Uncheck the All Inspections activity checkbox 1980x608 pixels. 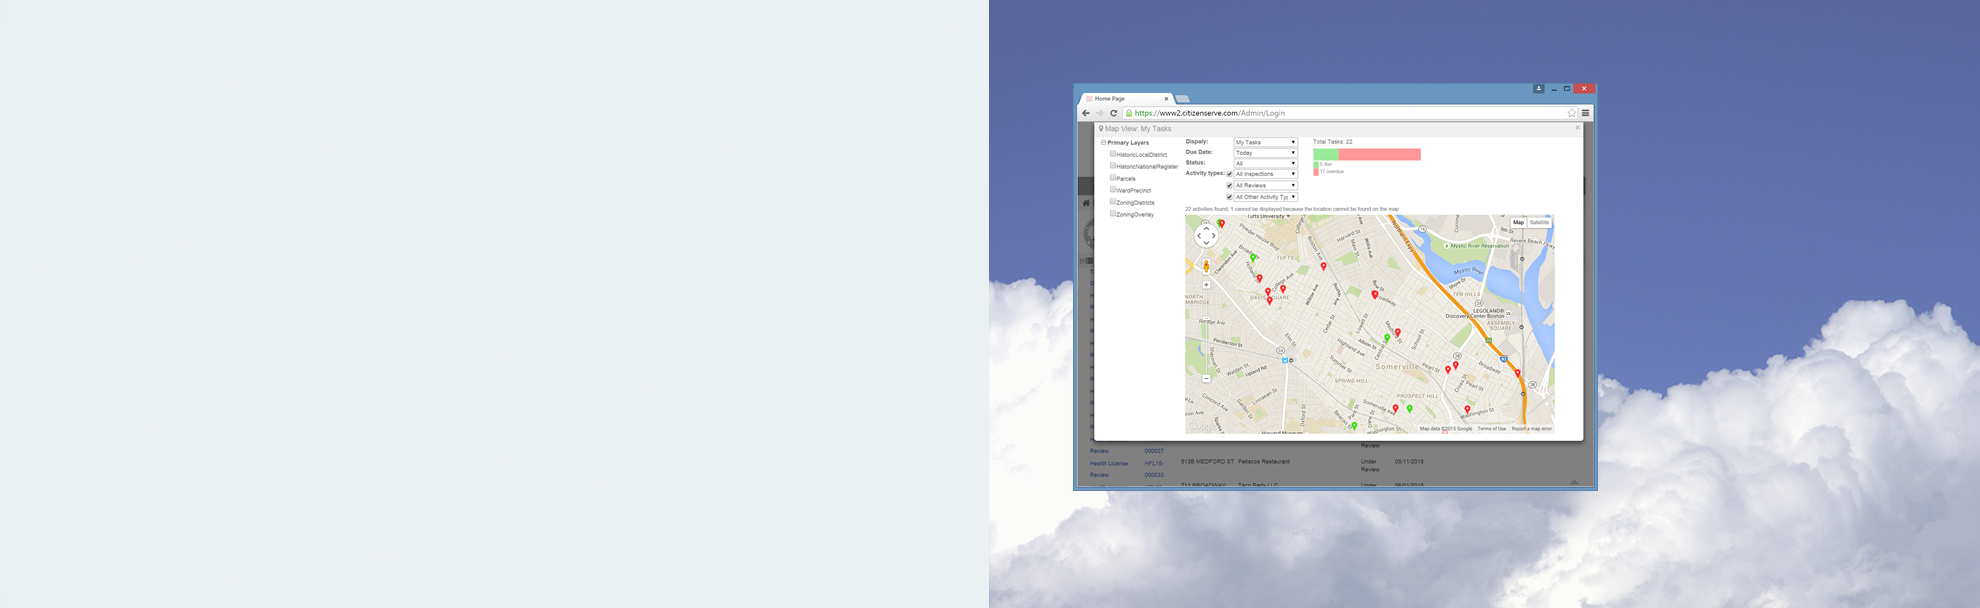pyautogui.click(x=1229, y=174)
